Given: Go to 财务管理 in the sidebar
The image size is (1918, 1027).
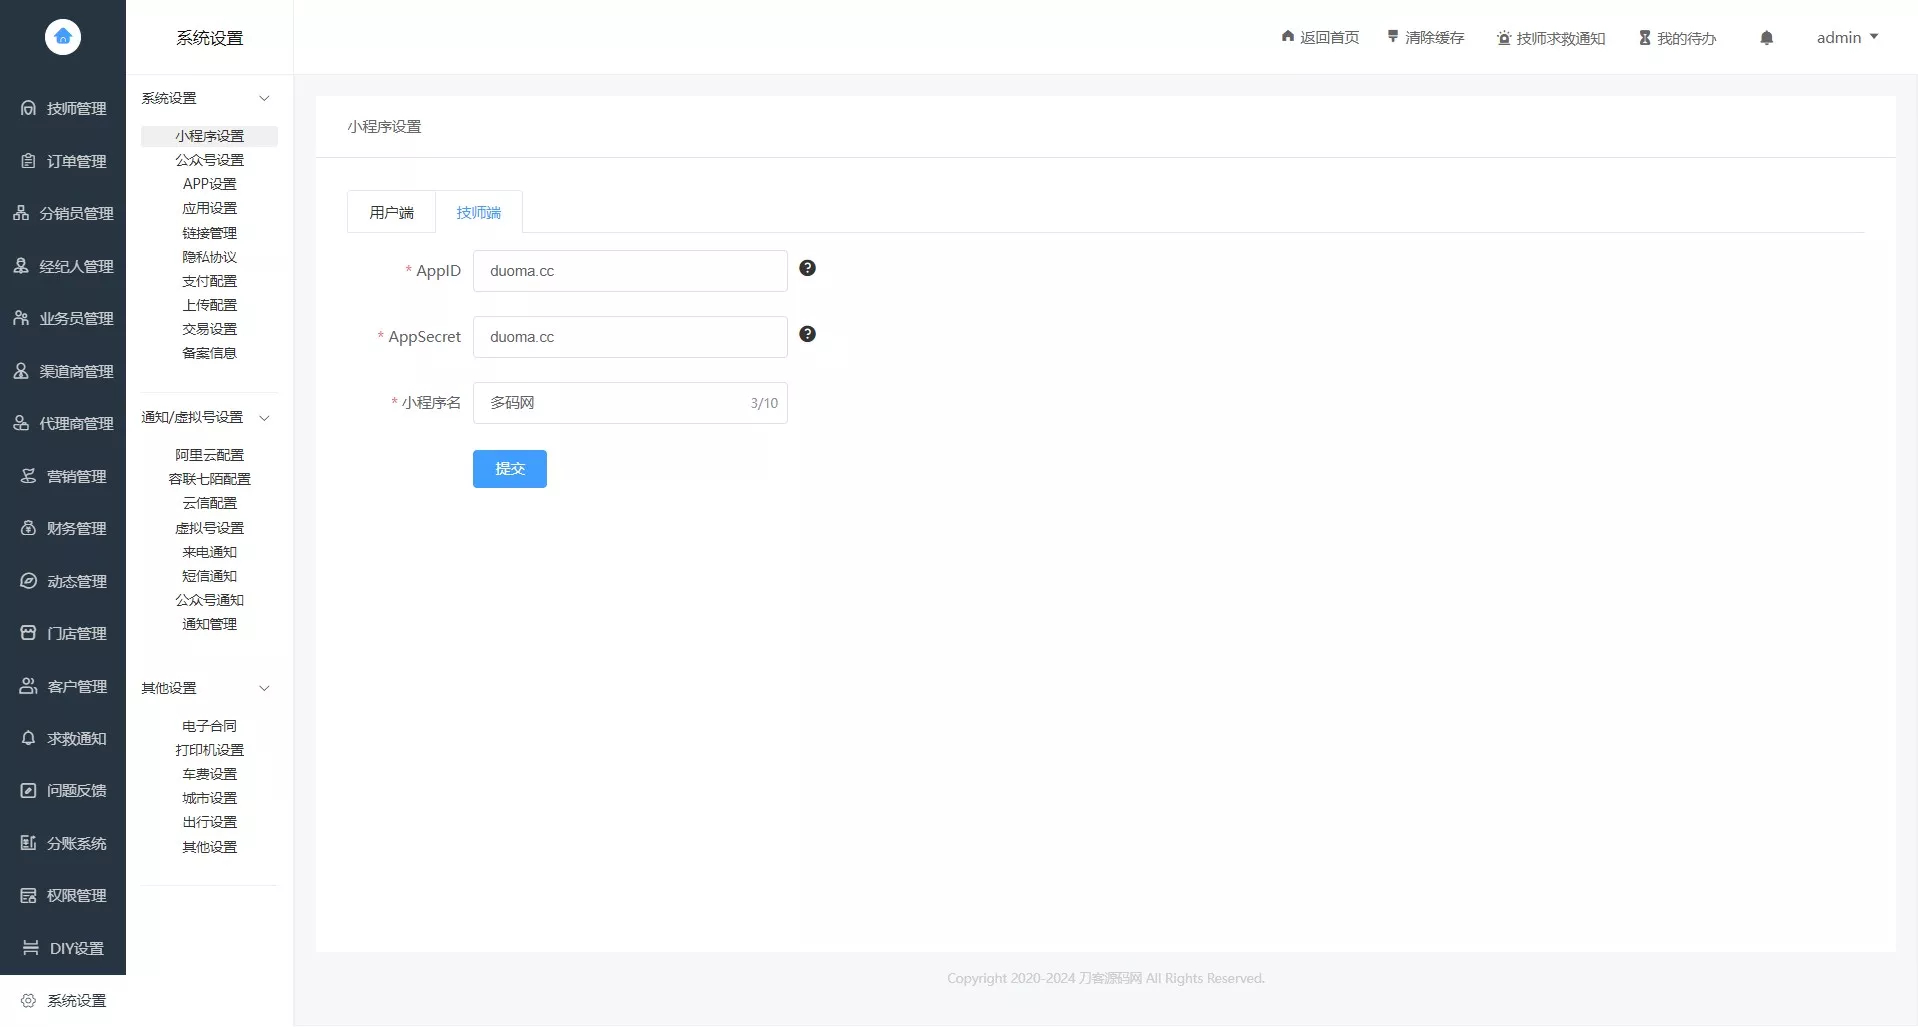Looking at the screenshot, I should (x=64, y=528).
